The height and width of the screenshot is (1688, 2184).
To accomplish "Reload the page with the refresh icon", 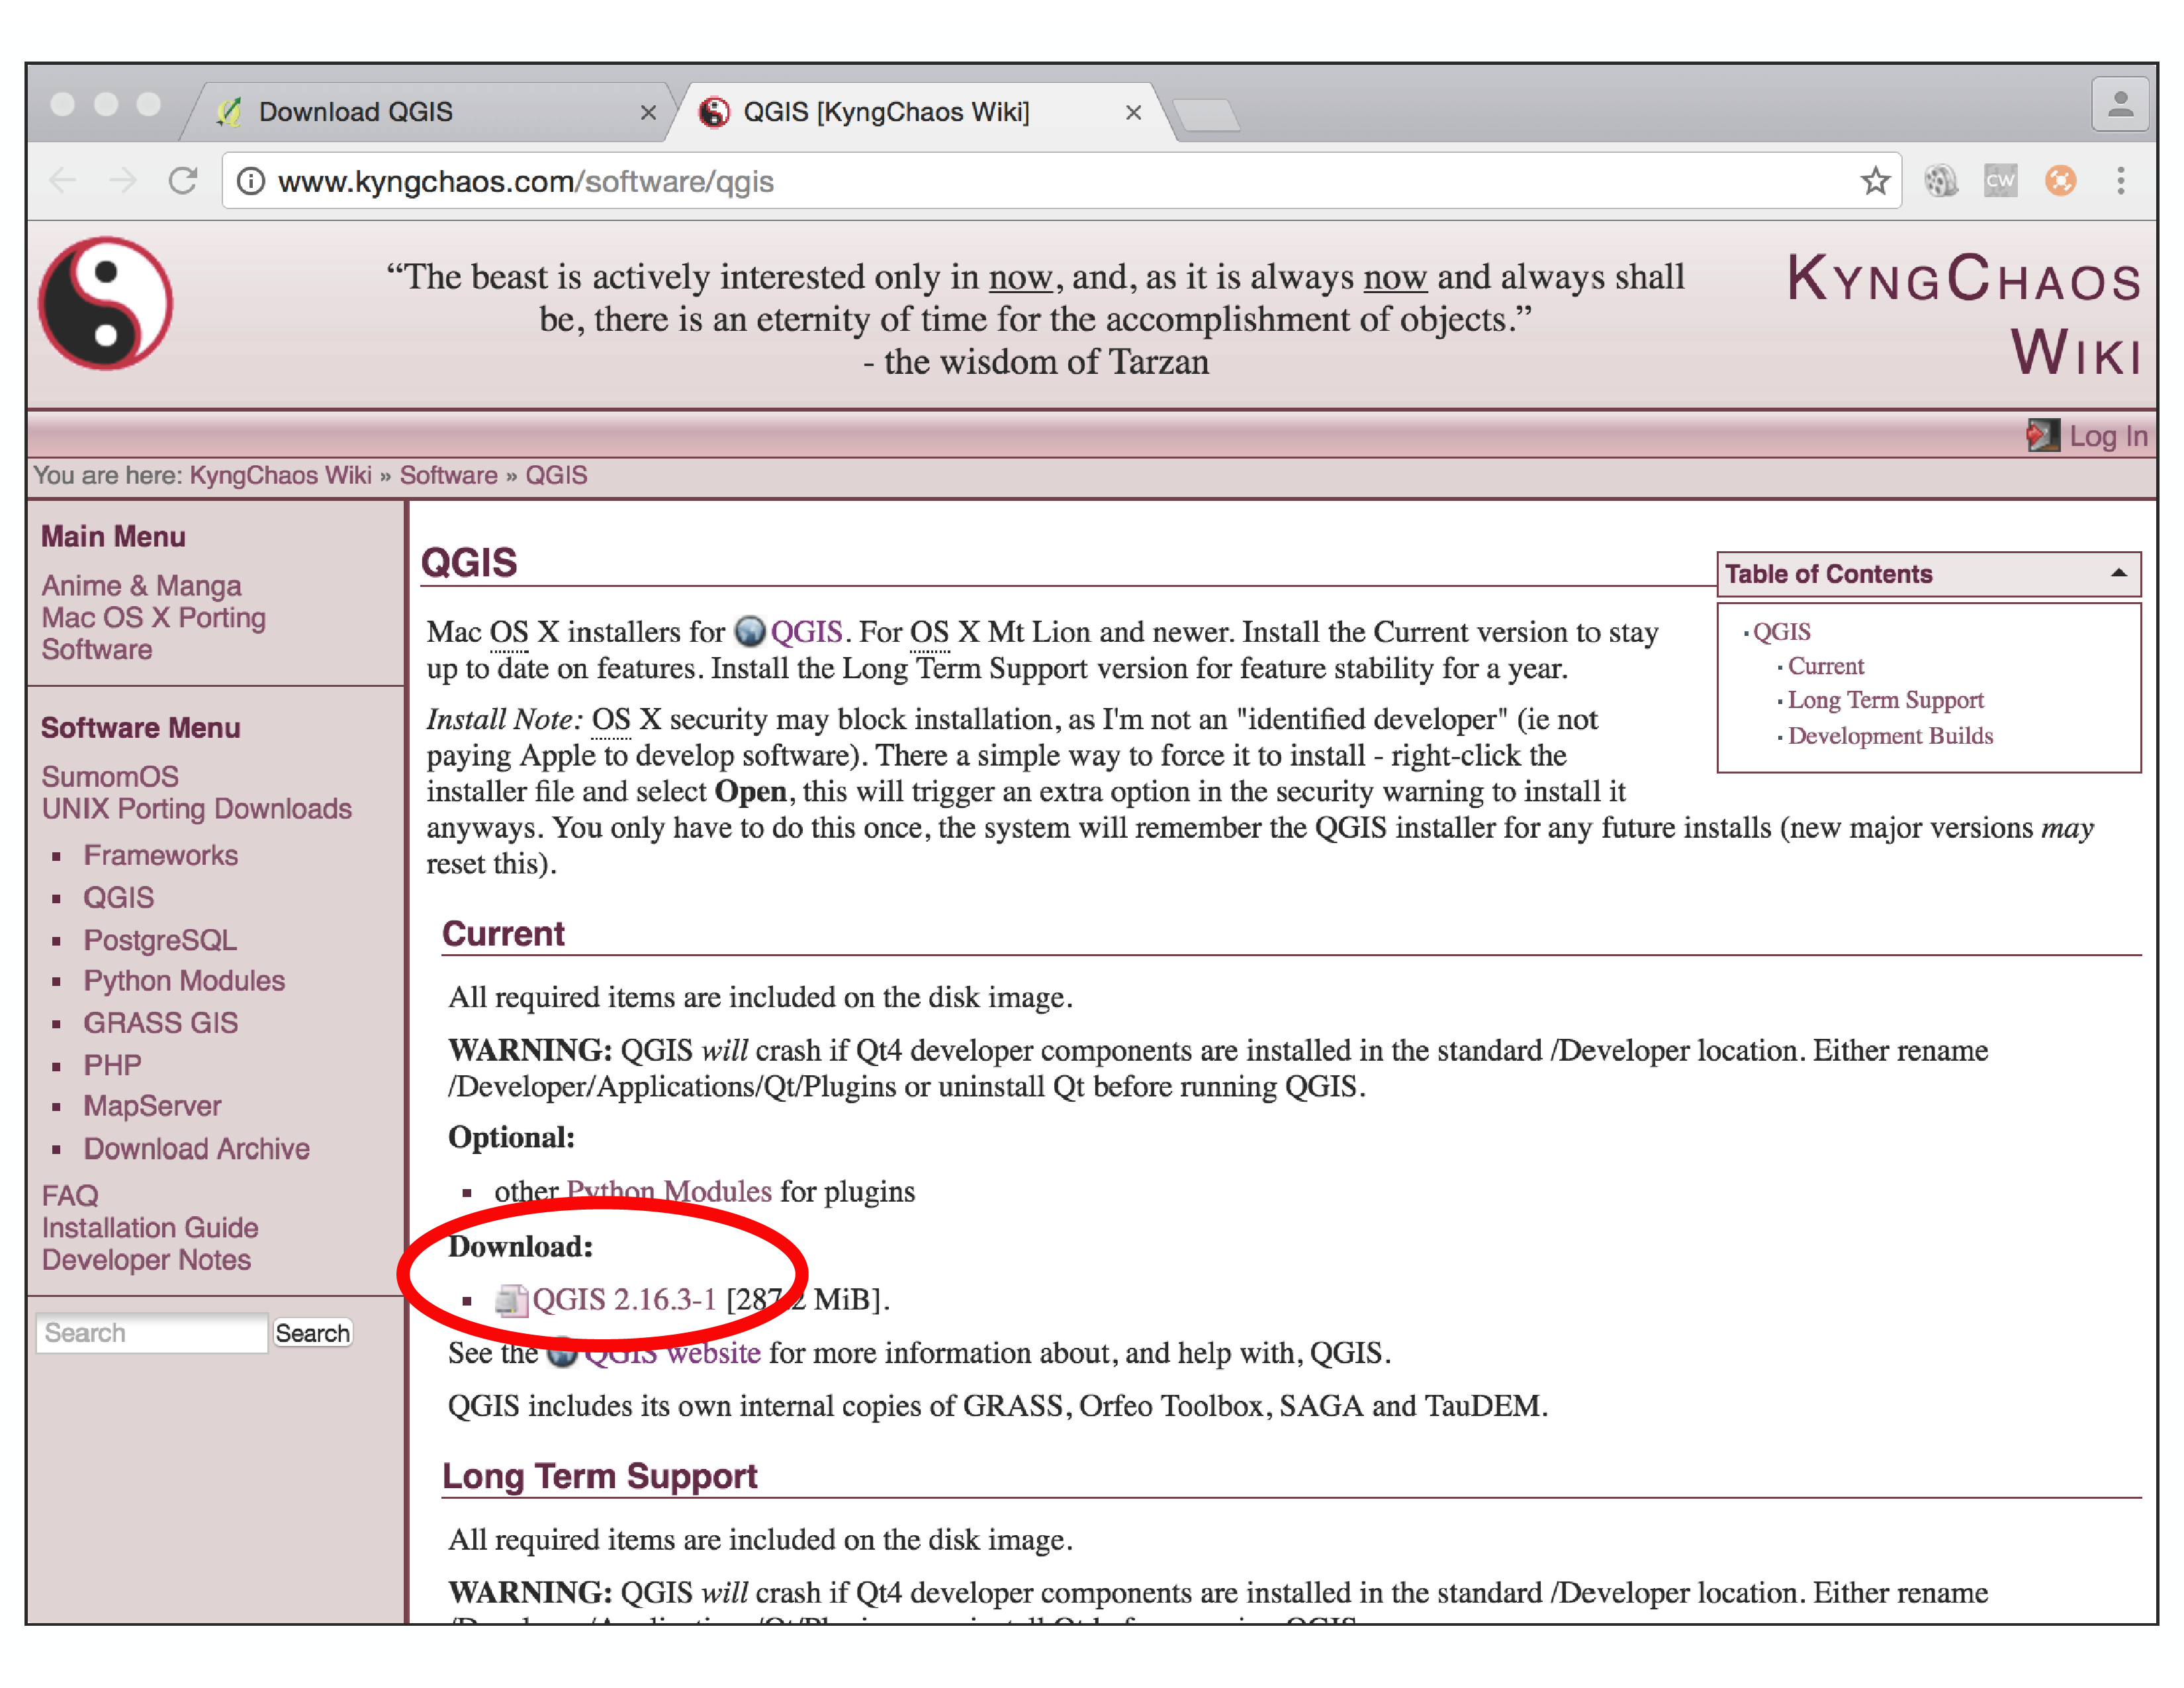I will click(x=183, y=181).
